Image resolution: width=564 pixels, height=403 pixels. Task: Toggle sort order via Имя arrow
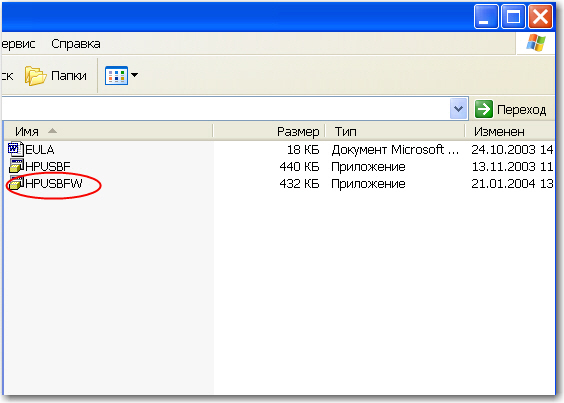click(53, 131)
